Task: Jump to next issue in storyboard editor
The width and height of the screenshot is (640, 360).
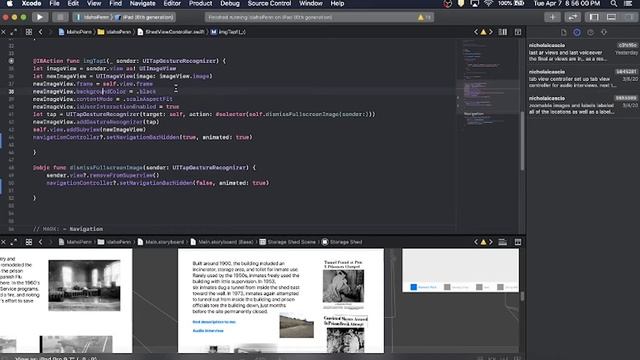Action: 491,242
